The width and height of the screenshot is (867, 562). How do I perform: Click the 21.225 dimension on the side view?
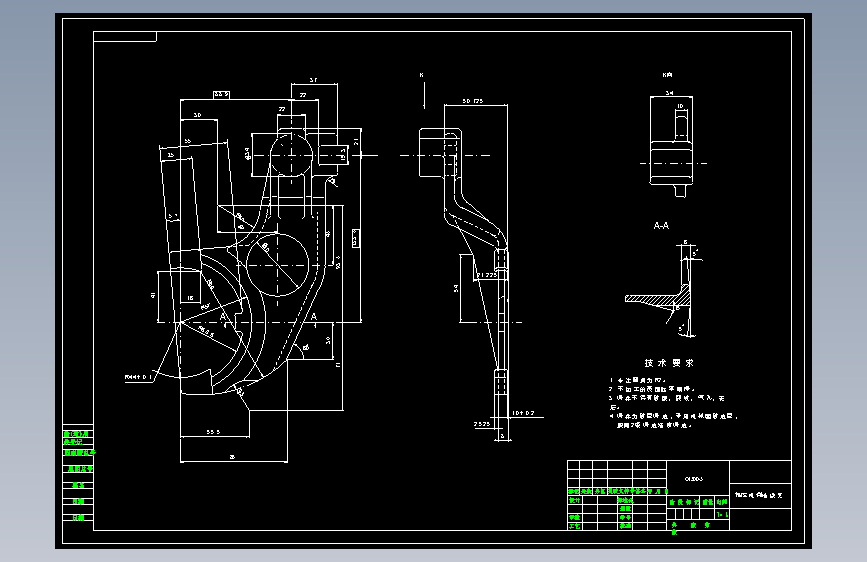pos(487,275)
